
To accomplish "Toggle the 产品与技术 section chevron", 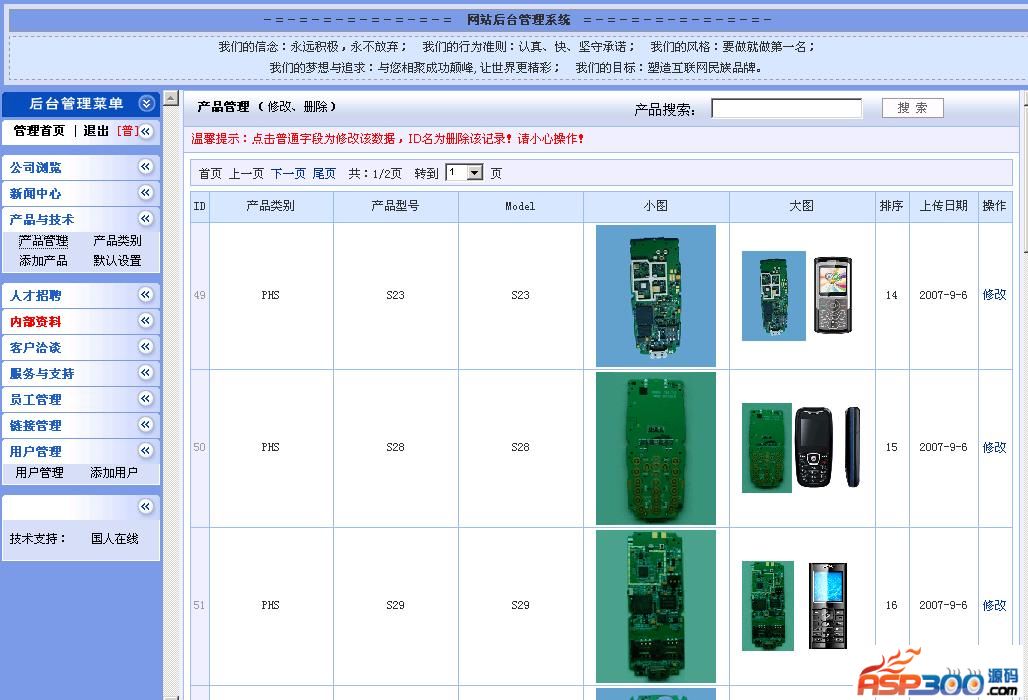I will 146,218.
